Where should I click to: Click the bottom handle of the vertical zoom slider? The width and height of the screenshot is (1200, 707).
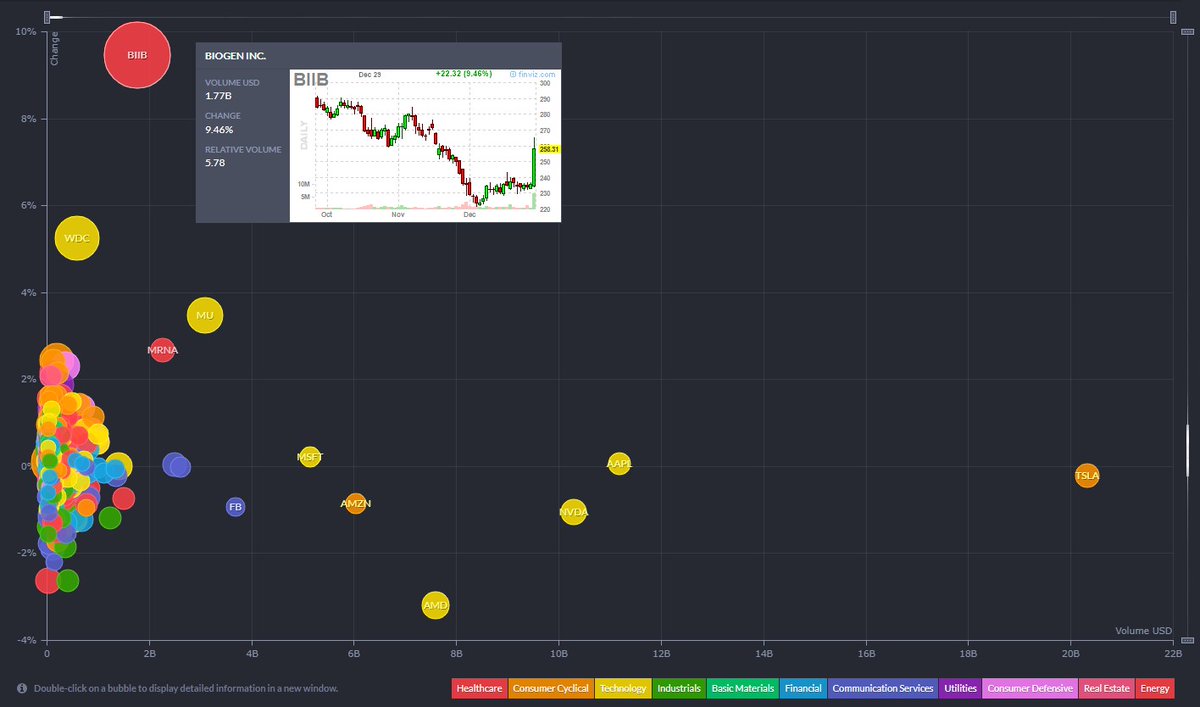(x=1187, y=639)
